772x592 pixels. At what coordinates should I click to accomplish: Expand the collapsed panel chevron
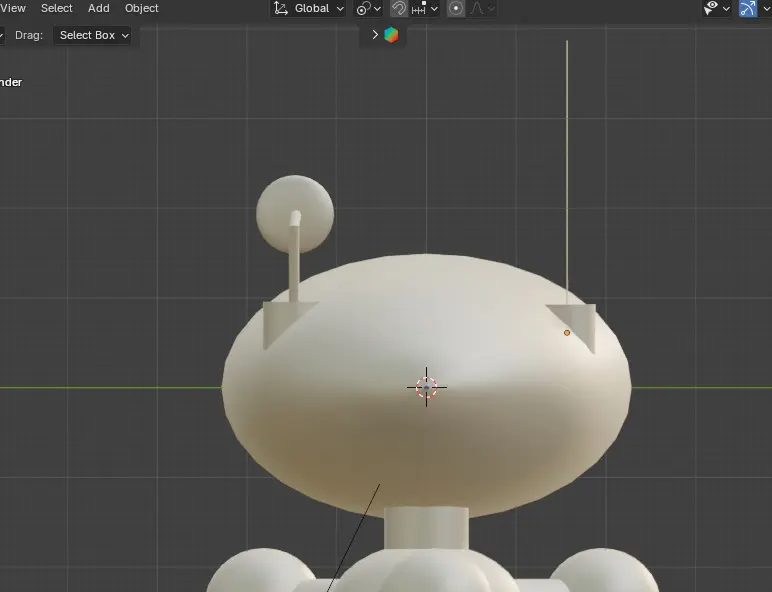click(375, 34)
